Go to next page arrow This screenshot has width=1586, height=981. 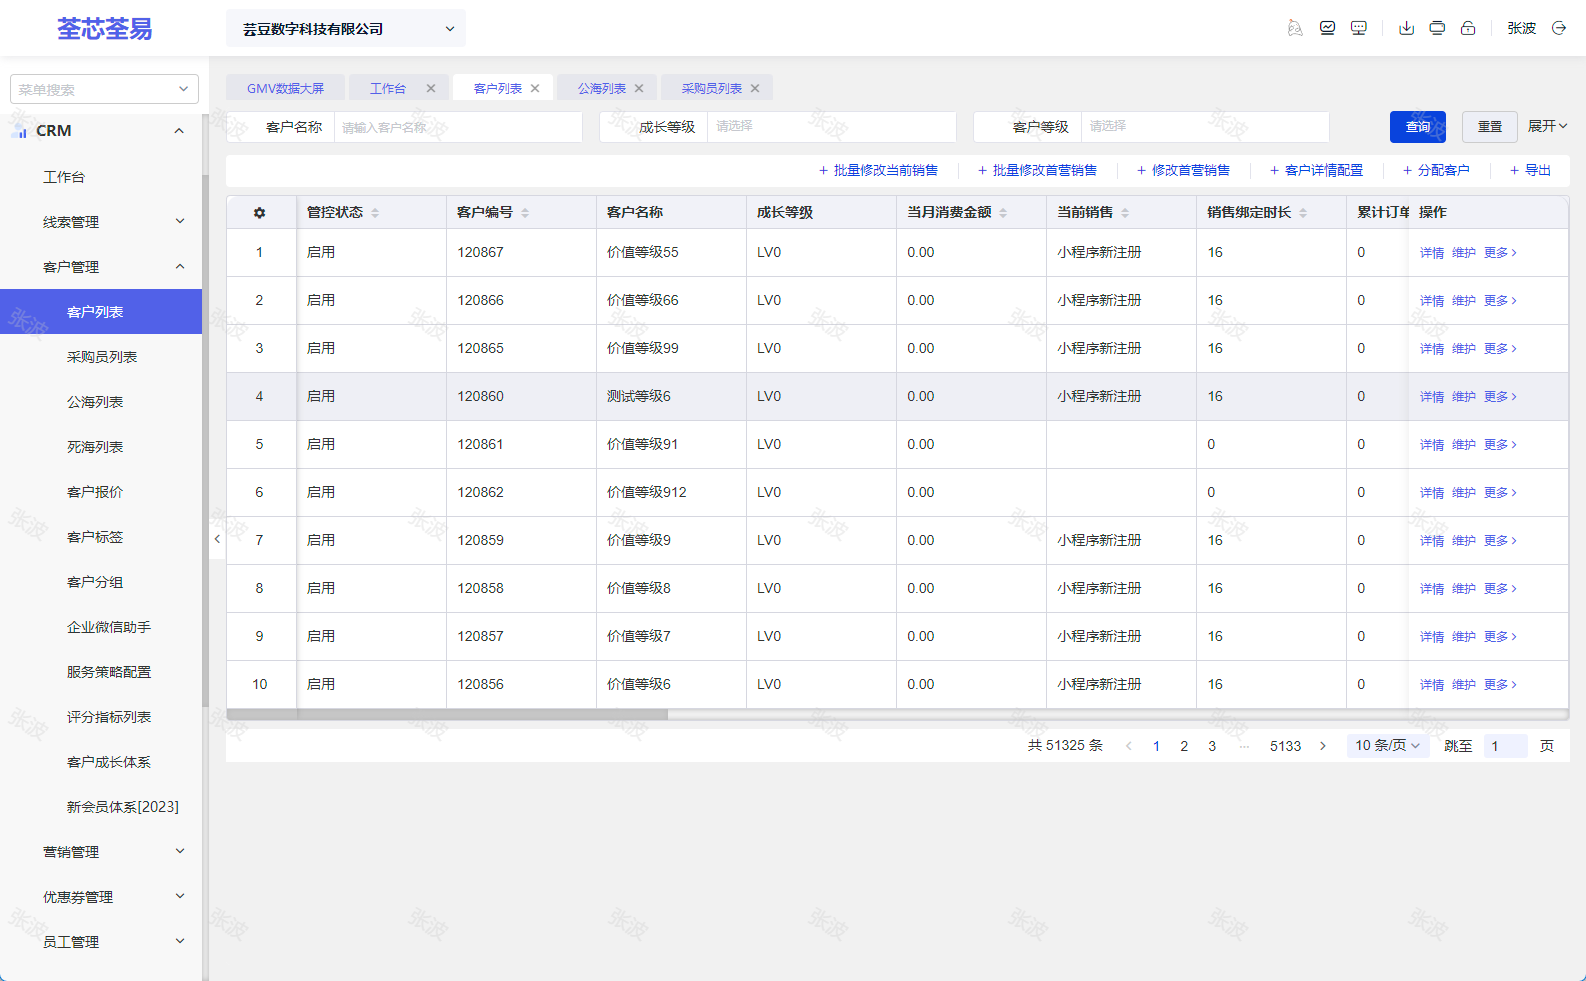click(x=1323, y=746)
